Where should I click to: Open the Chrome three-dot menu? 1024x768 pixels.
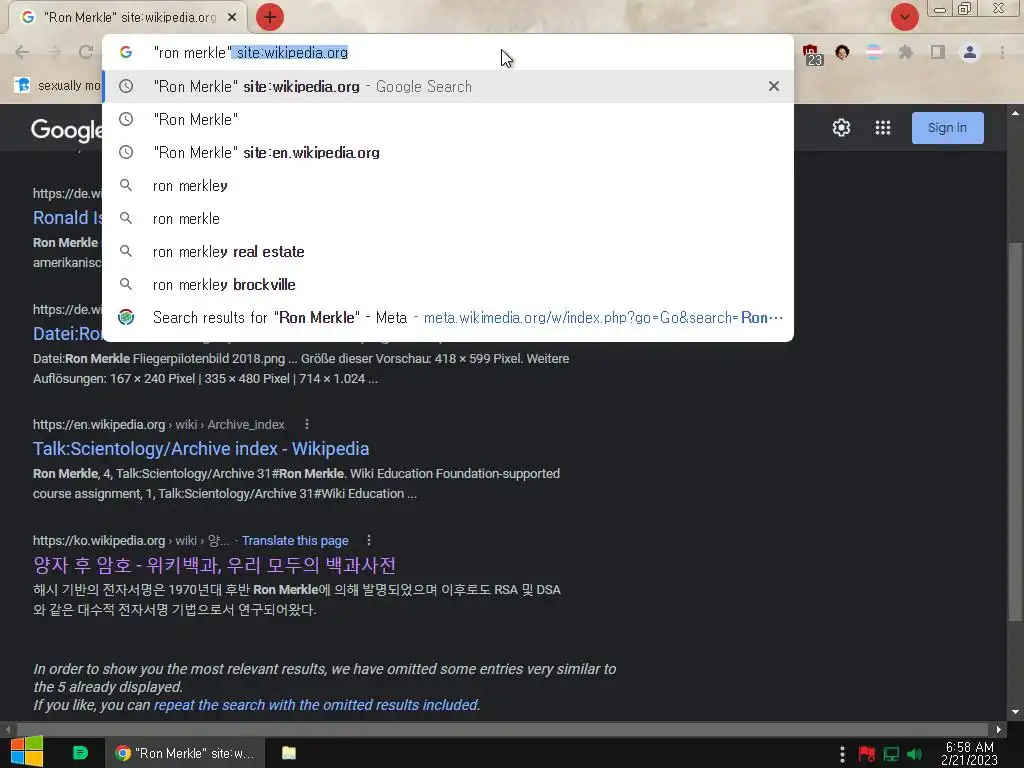(x=1002, y=52)
